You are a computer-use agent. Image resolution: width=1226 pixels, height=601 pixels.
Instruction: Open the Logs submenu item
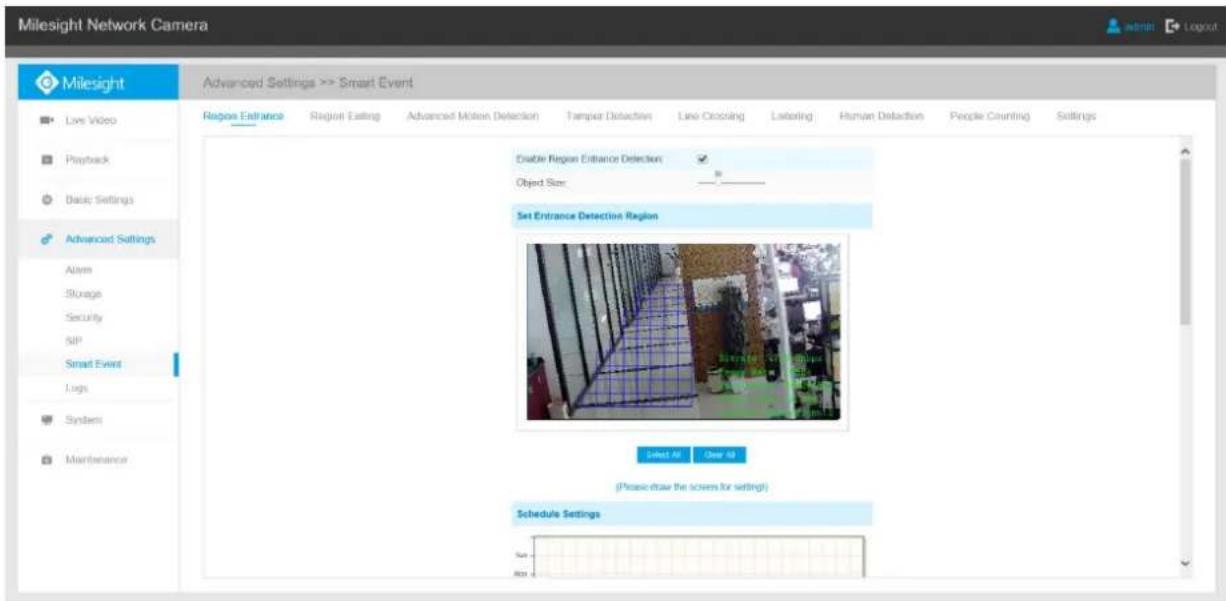pyautogui.click(x=76, y=387)
